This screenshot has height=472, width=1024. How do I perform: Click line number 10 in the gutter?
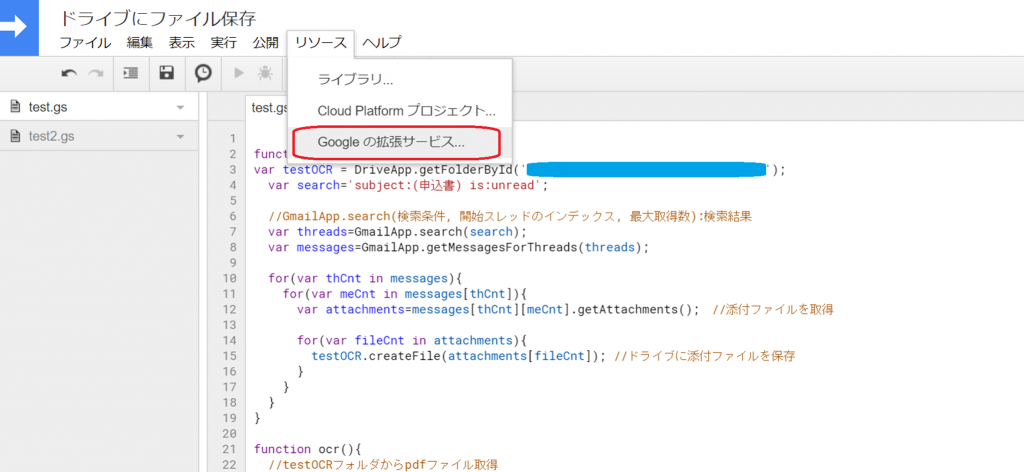228,279
